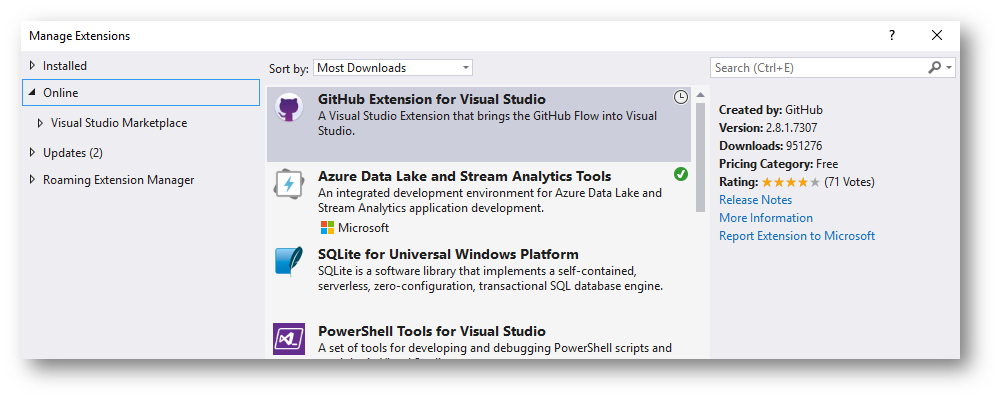Select Roaming Extension Manager item

pyautogui.click(x=118, y=180)
